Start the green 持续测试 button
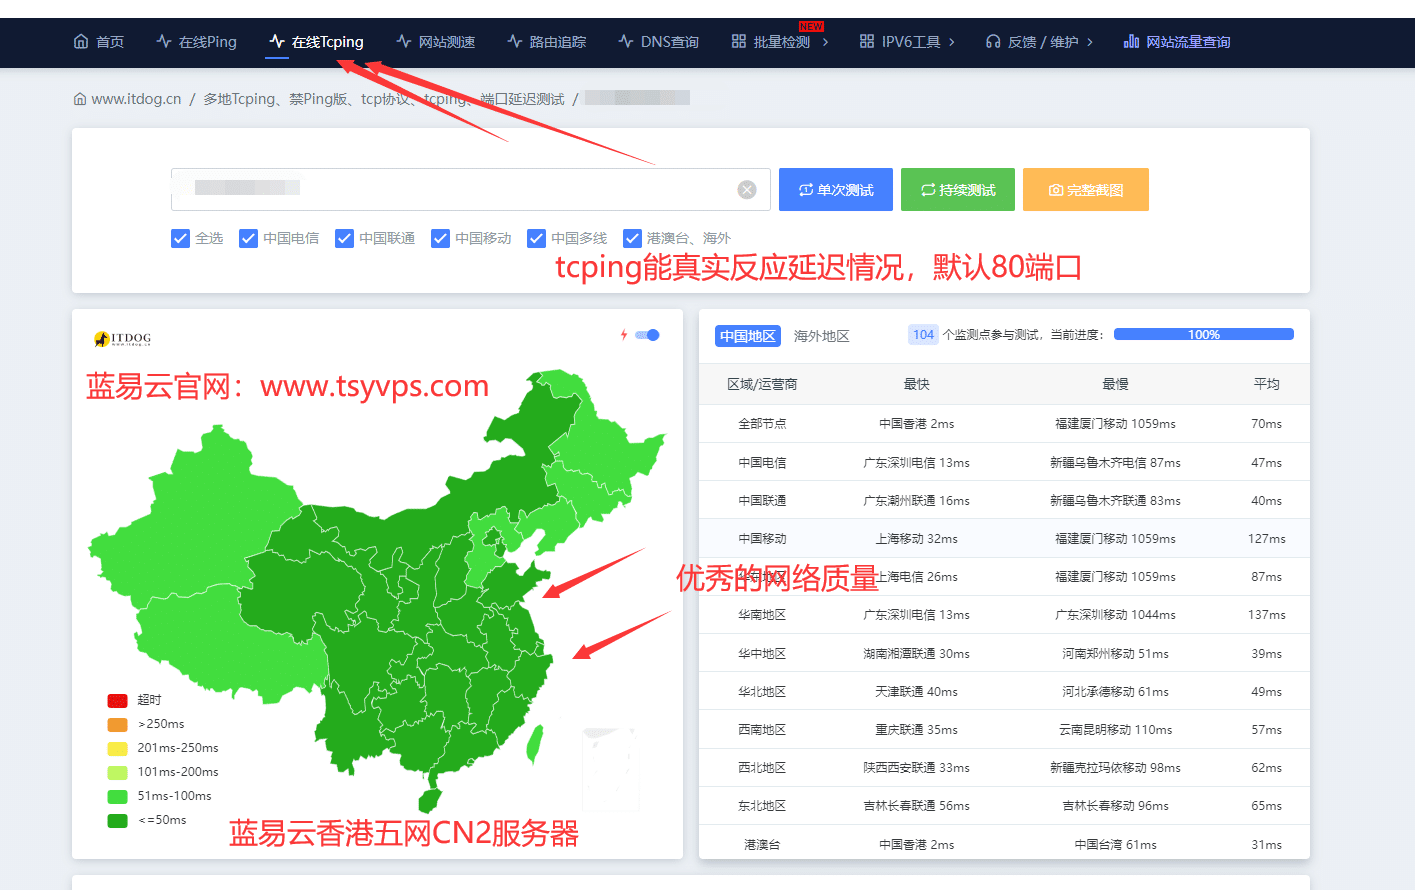The height and width of the screenshot is (890, 1415). coord(957,190)
